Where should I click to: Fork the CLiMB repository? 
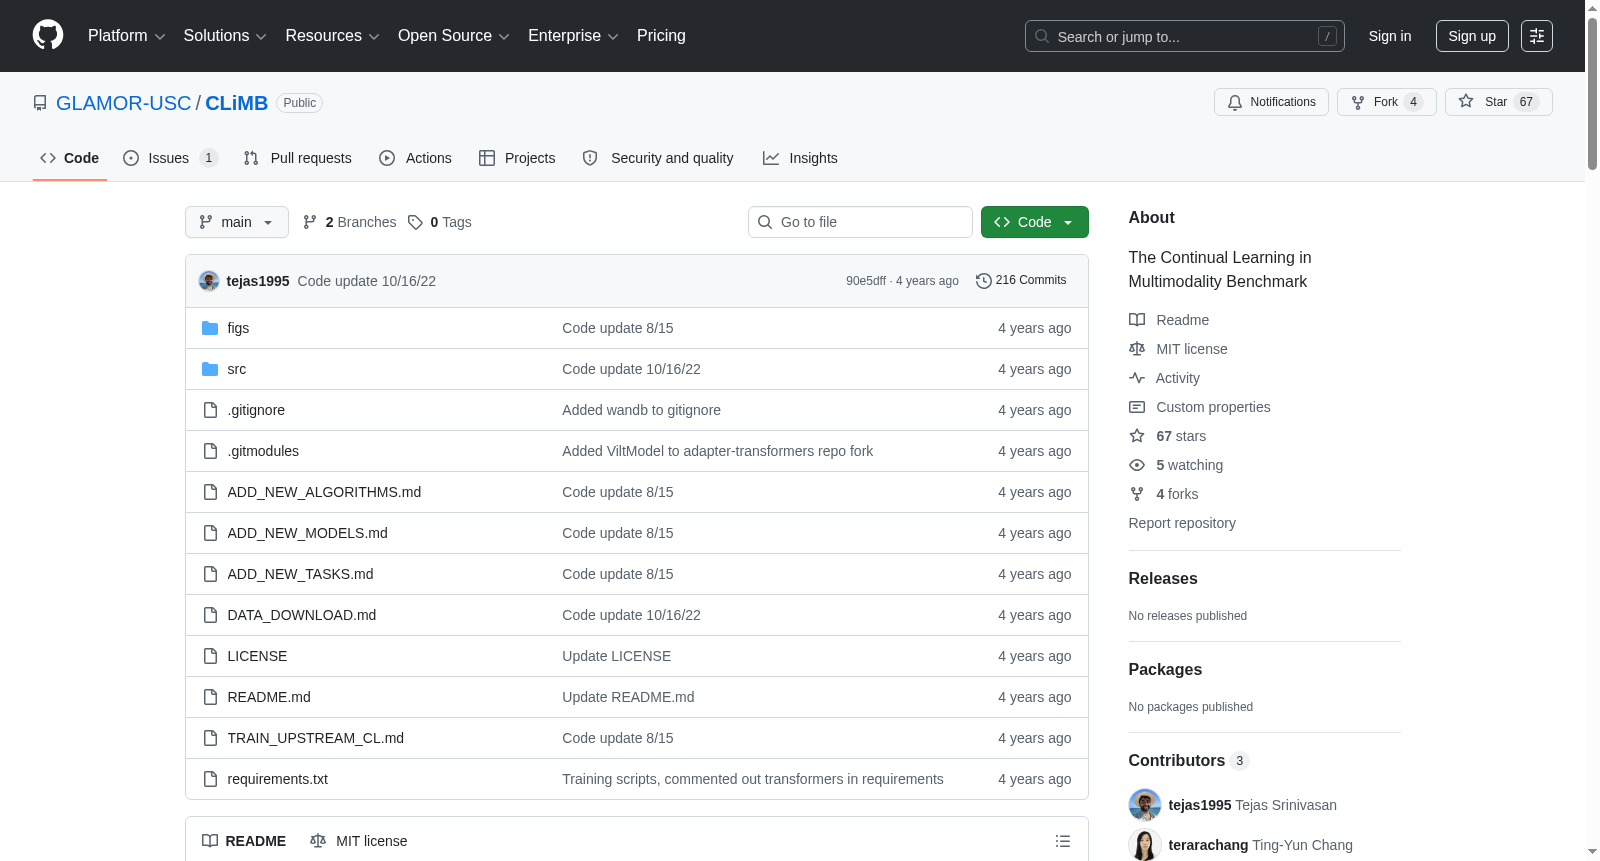click(1386, 102)
